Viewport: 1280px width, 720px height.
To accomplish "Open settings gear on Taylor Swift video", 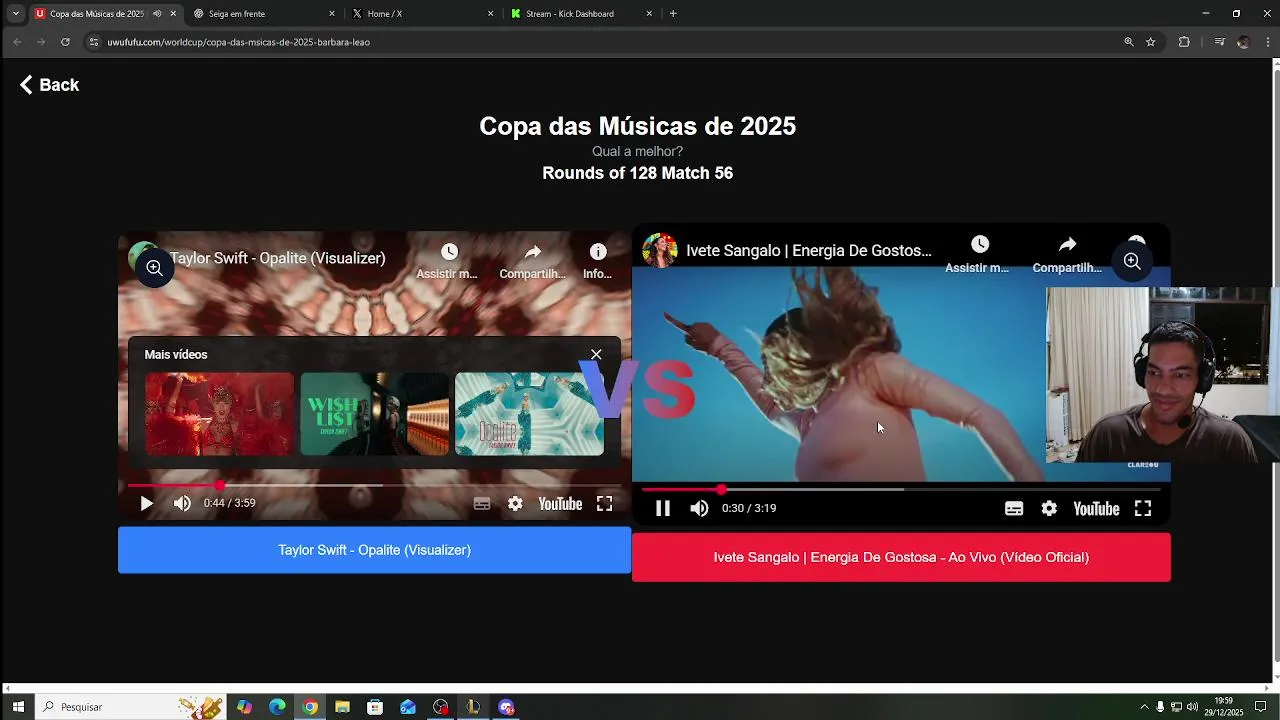I will tap(515, 504).
